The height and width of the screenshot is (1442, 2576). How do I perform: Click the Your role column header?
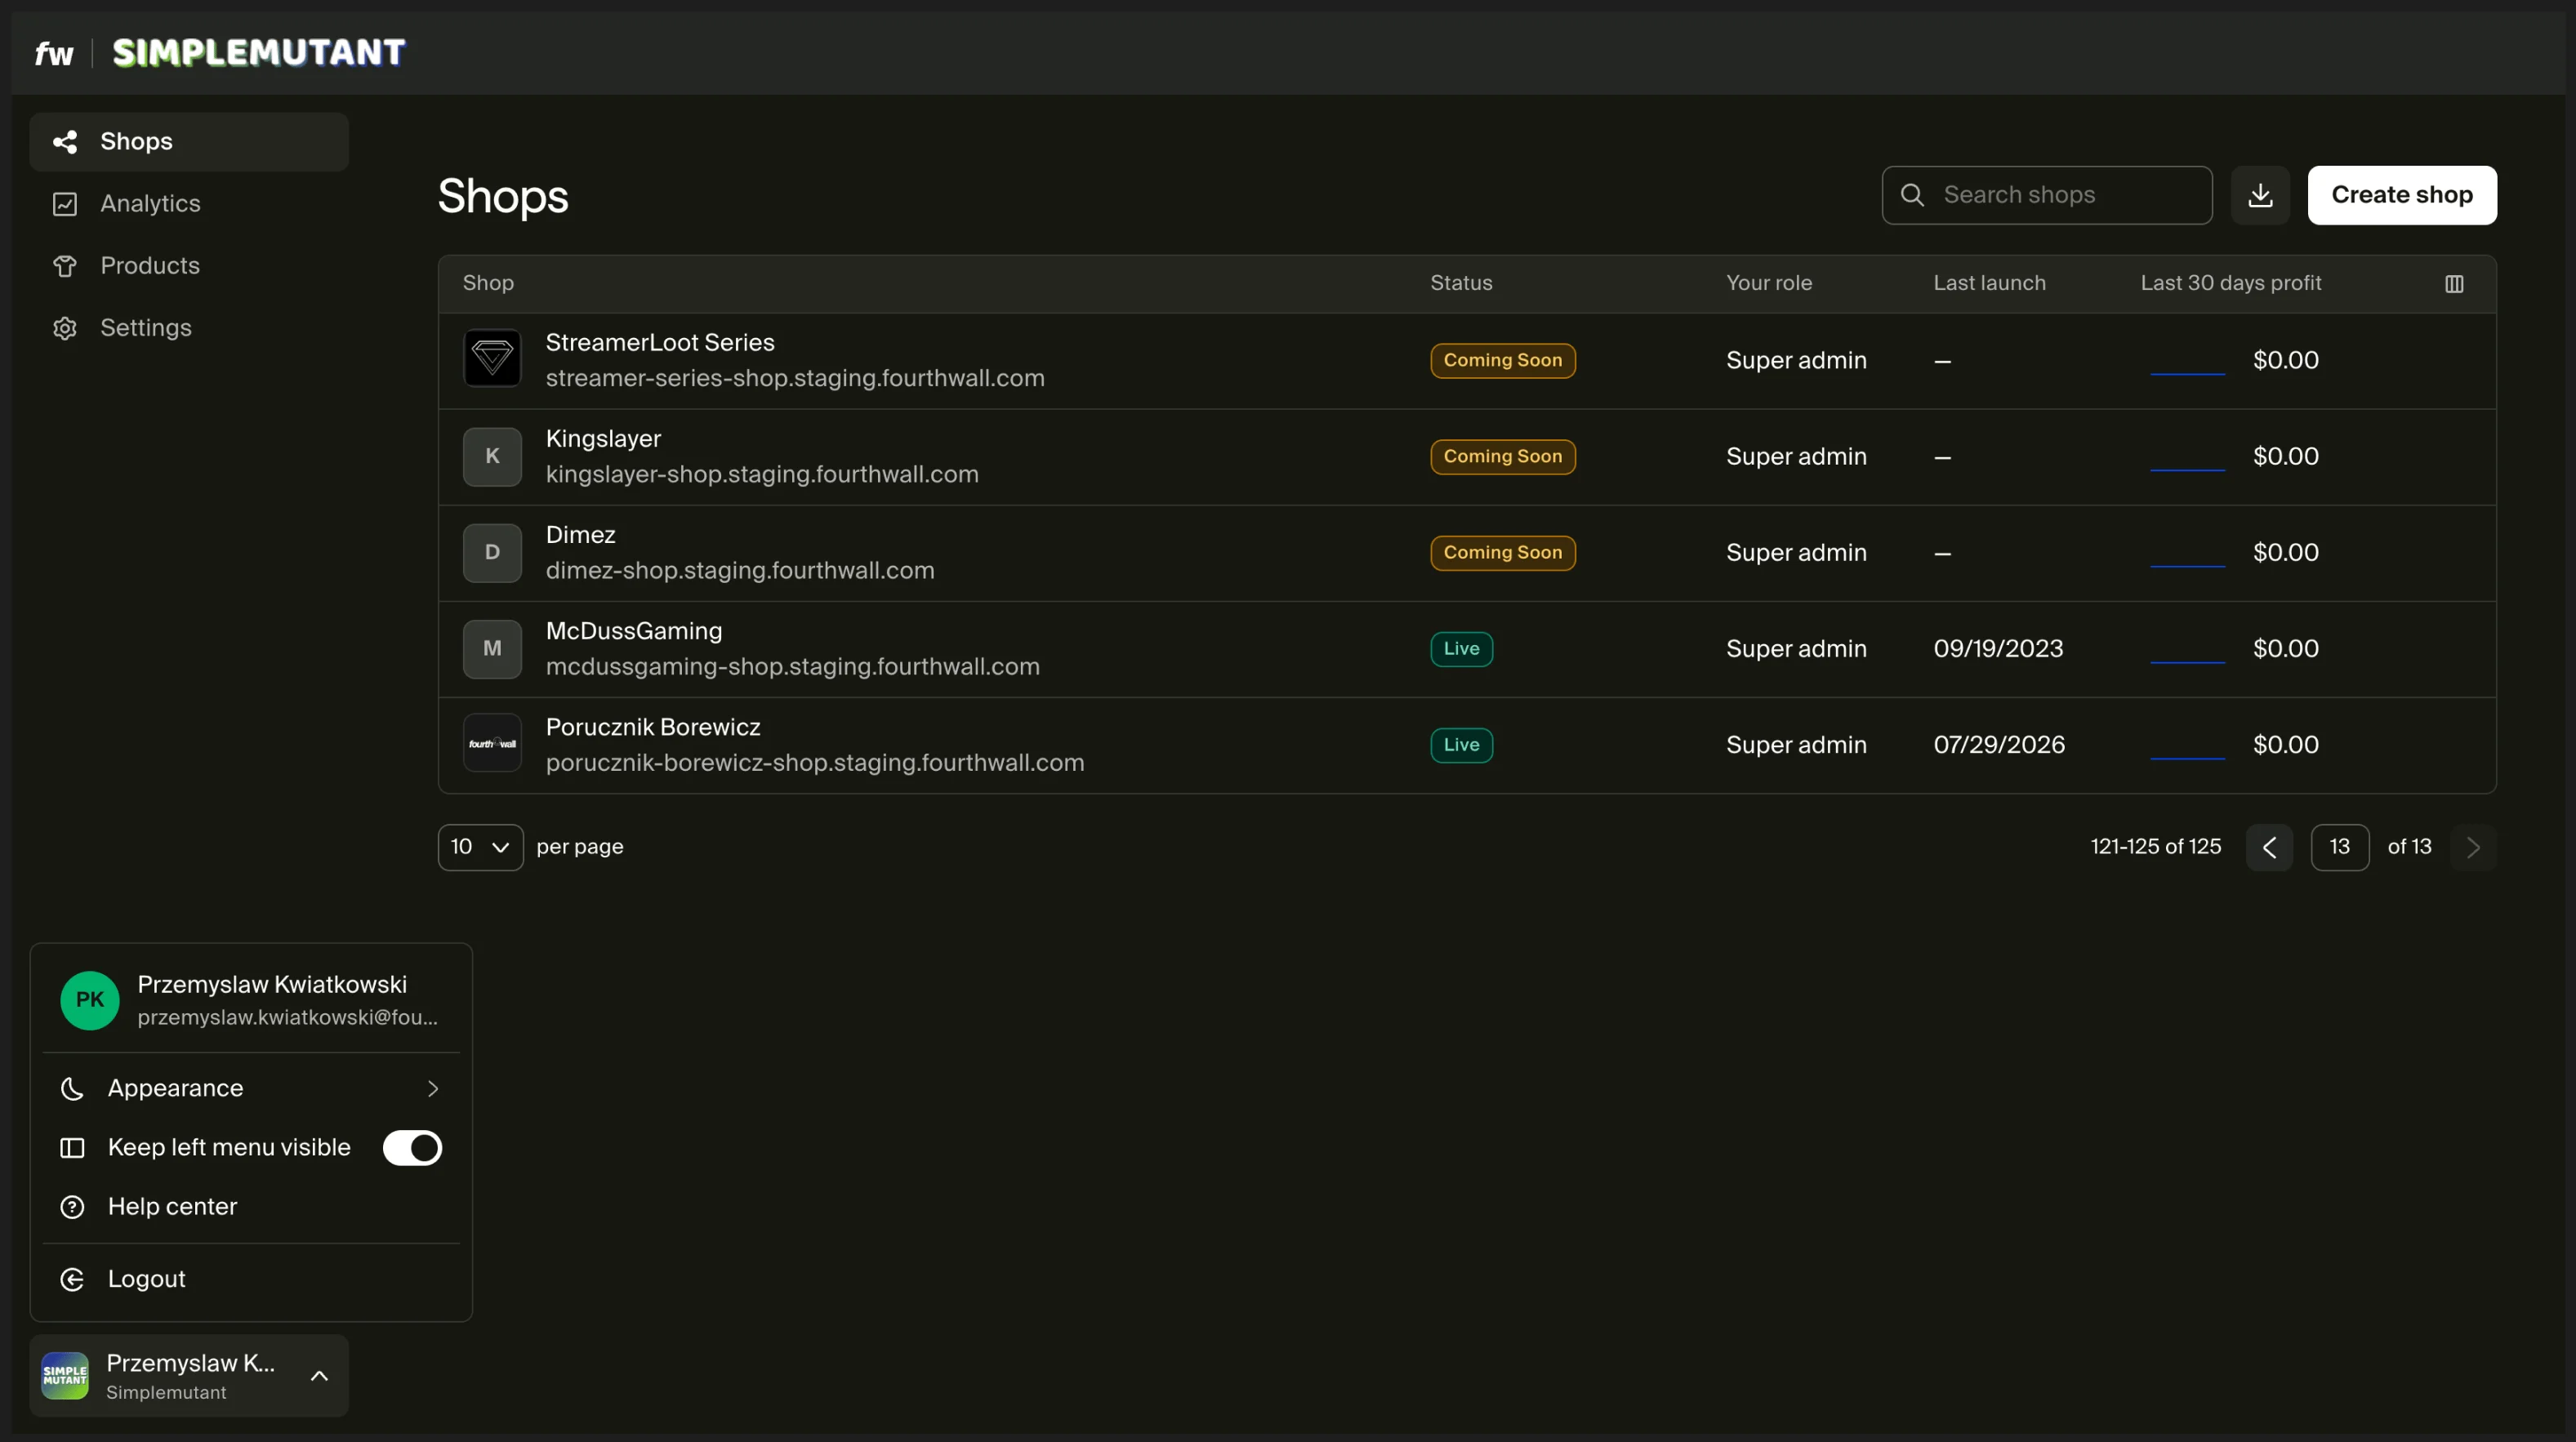click(x=1769, y=283)
